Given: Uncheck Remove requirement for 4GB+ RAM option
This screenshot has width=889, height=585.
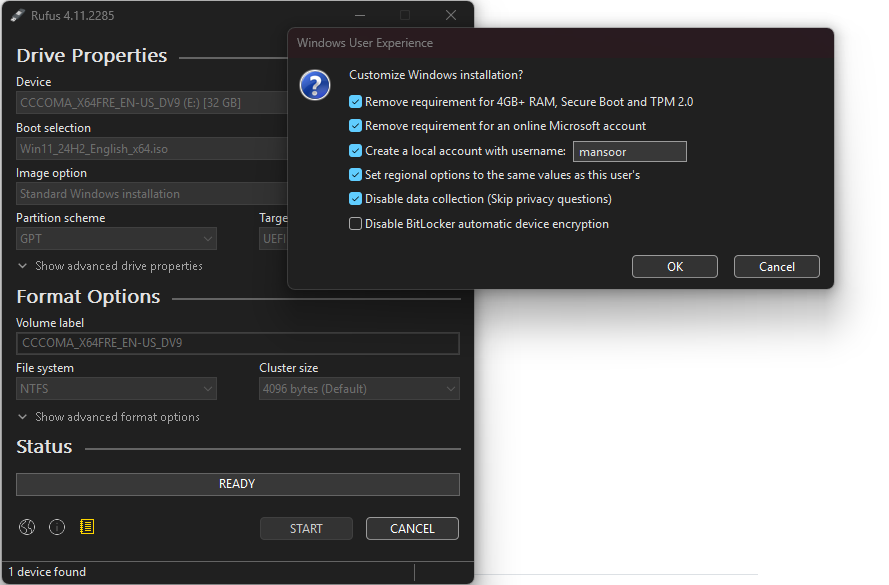Looking at the screenshot, I should 355,102.
